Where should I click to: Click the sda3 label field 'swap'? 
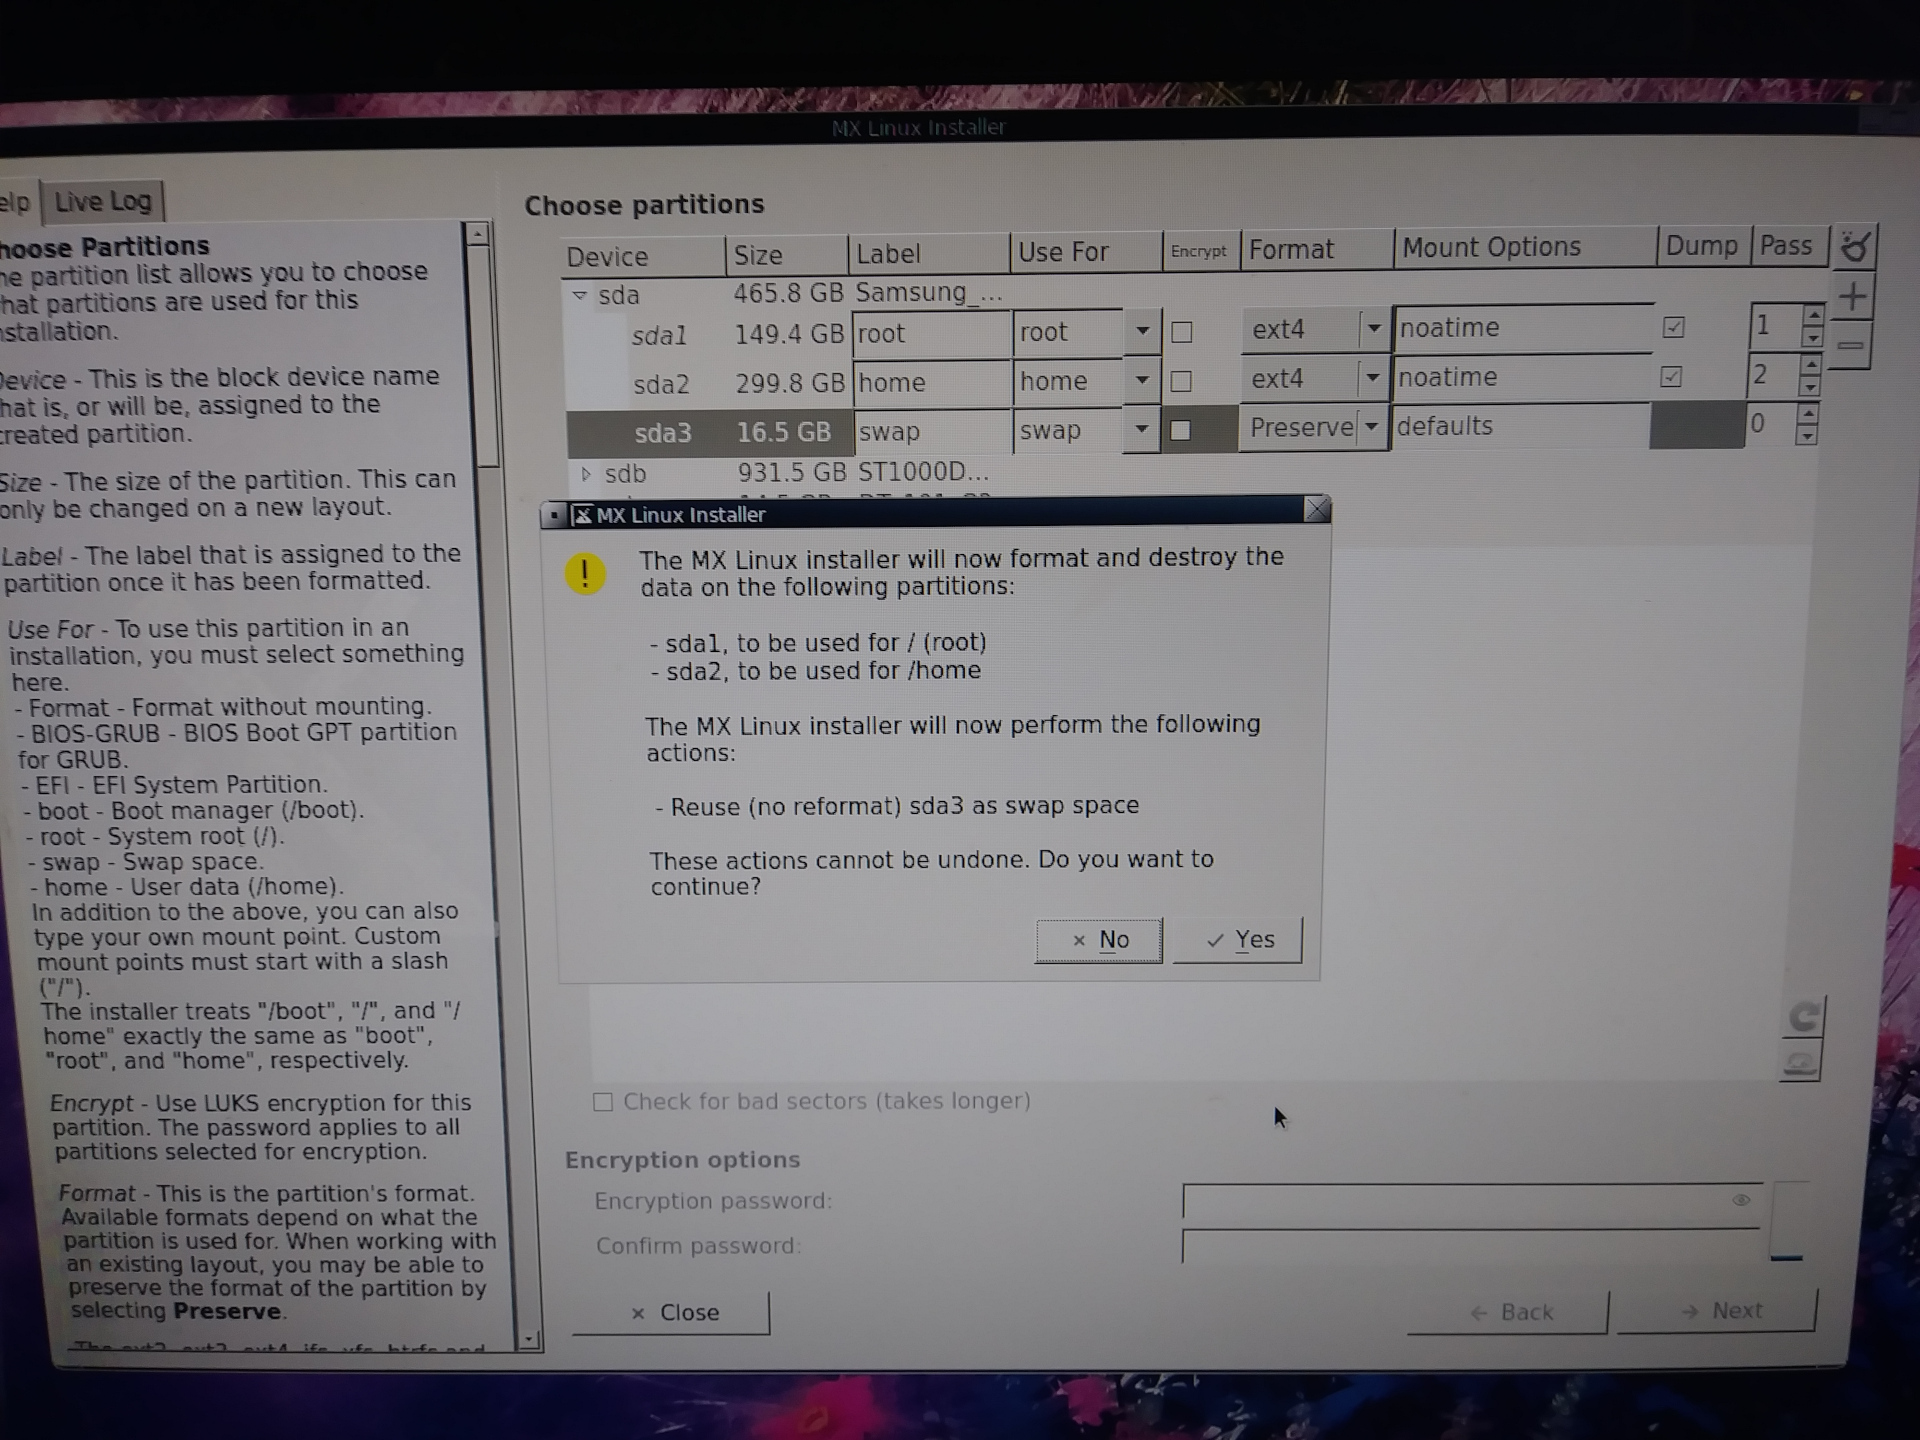(931, 431)
